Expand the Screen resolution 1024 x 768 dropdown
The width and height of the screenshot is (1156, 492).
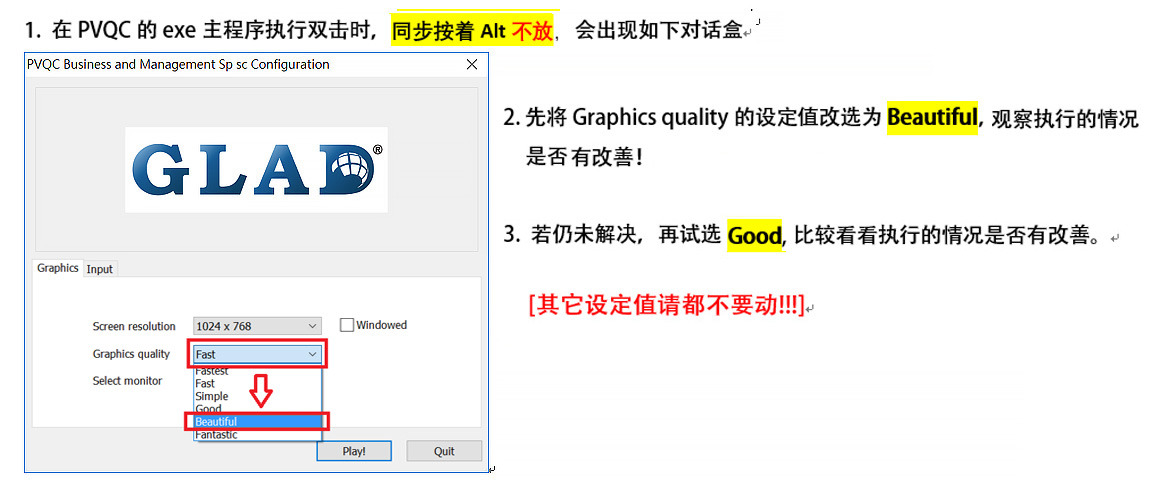[257, 326]
